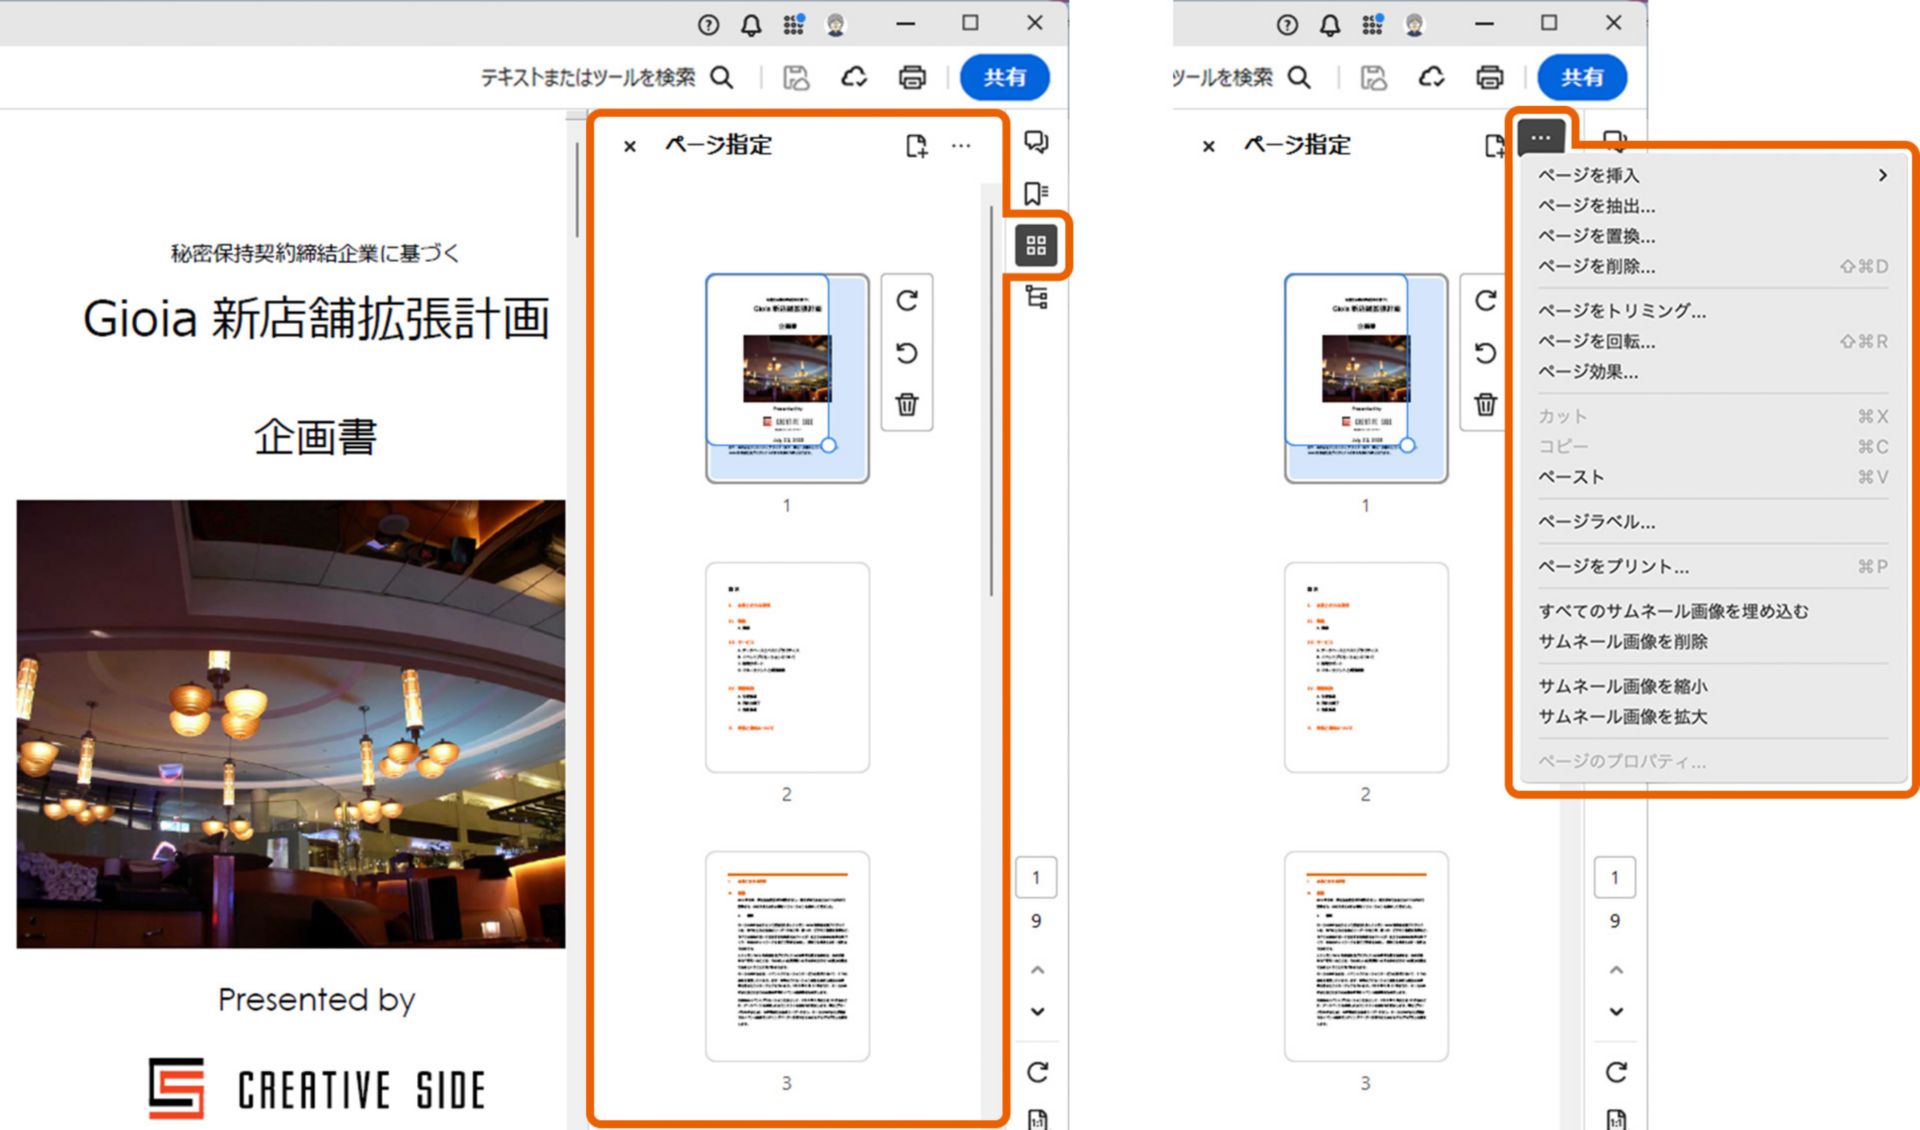Click the print icon in top toolbar
This screenshot has height=1130, width=1920.
[x=912, y=77]
